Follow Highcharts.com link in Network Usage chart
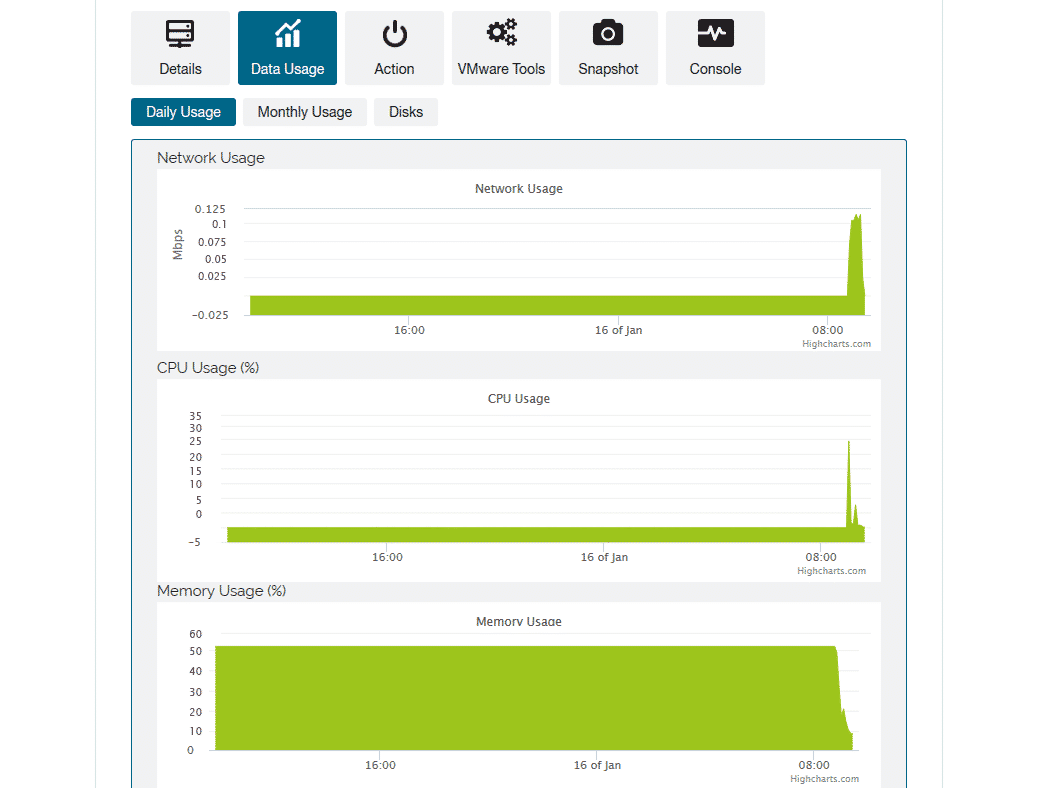The width and height of the screenshot is (1052, 788). [x=836, y=344]
